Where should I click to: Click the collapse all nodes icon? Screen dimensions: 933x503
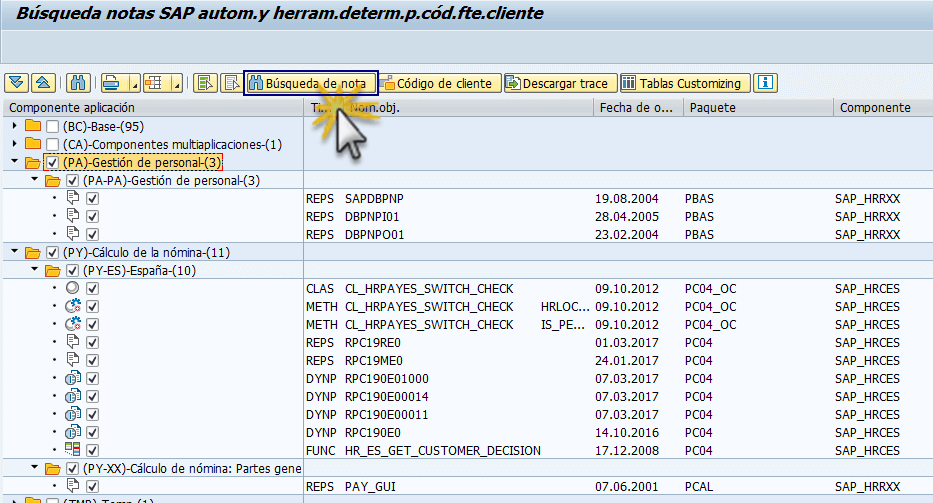[43, 83]
